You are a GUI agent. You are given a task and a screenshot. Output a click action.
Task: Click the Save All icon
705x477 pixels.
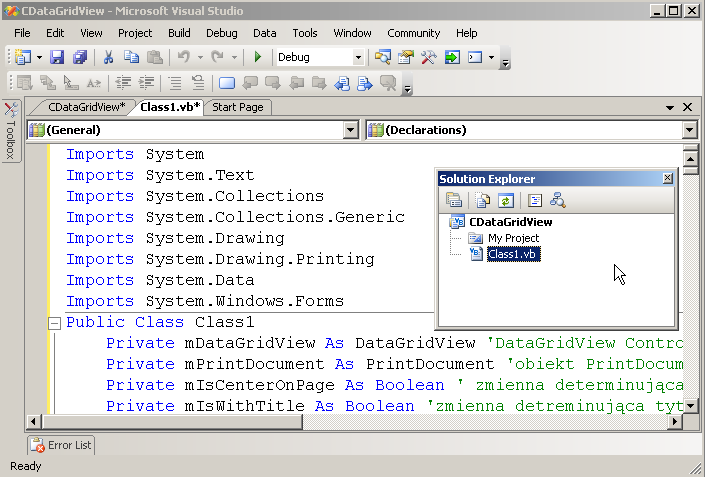click(x=80, y=57)
